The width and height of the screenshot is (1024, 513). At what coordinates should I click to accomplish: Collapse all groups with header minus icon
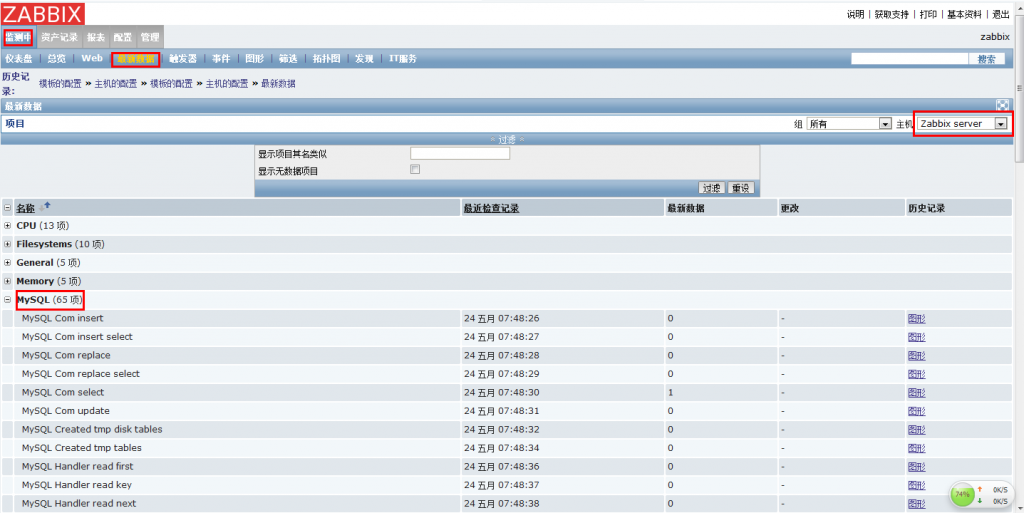point(8,208)
